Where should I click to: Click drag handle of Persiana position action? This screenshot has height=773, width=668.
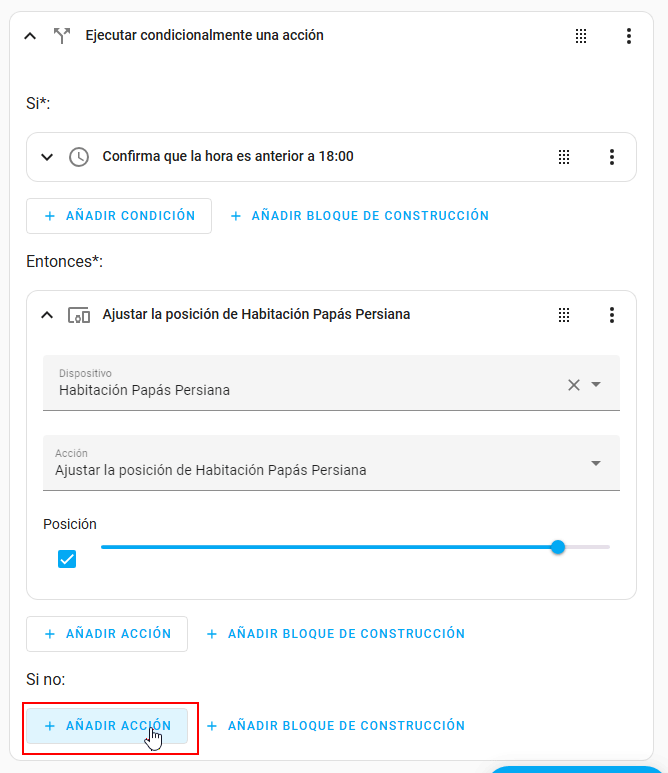(x=564, y=315)
